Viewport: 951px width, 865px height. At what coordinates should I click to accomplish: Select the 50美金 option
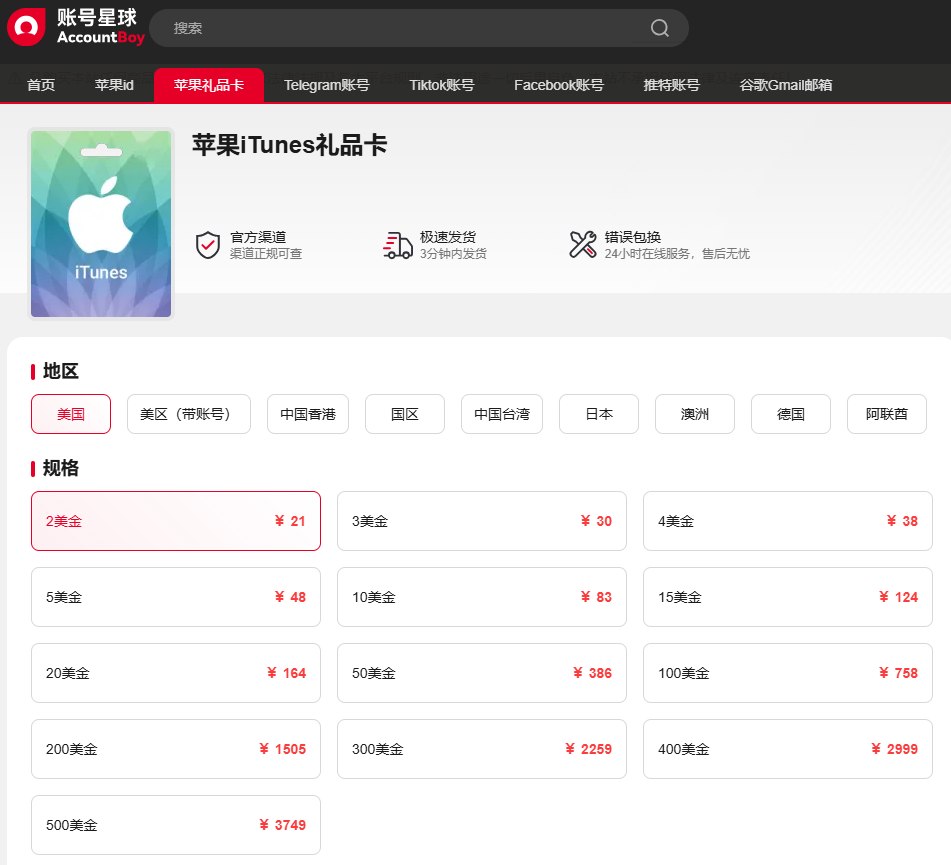pos(481,673)
